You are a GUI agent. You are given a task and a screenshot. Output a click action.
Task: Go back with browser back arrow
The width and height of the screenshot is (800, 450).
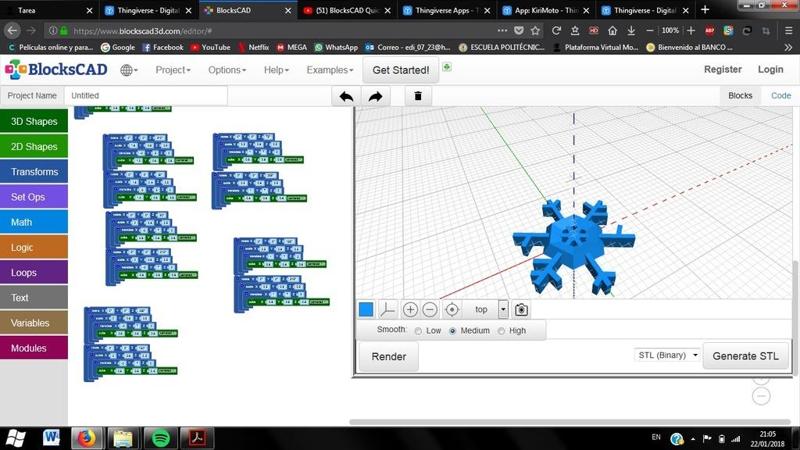coord(12,31)
